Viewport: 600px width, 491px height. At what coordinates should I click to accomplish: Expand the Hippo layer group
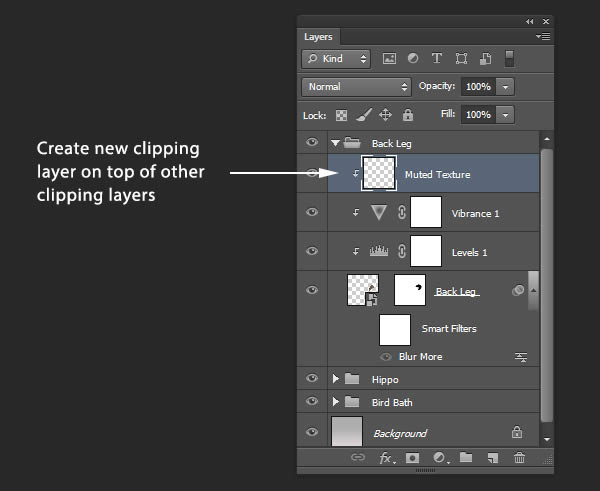click(x=336, y=379)
